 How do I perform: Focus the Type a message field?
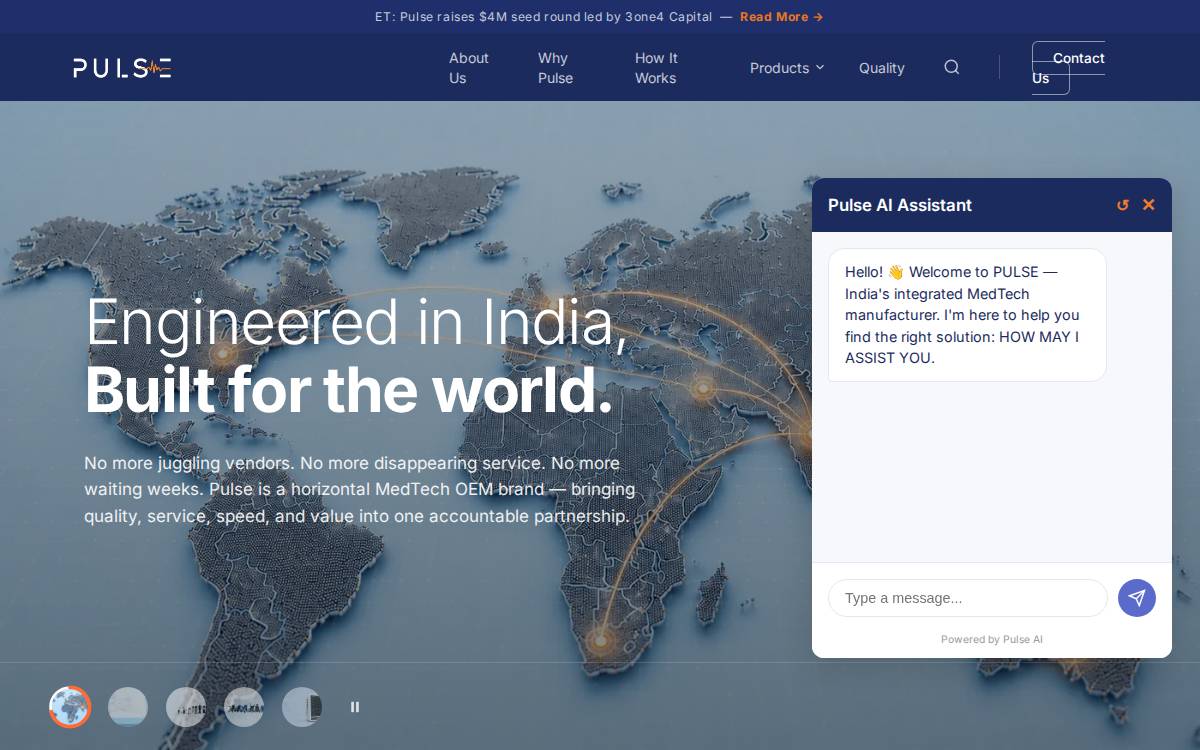coord(968,598)
